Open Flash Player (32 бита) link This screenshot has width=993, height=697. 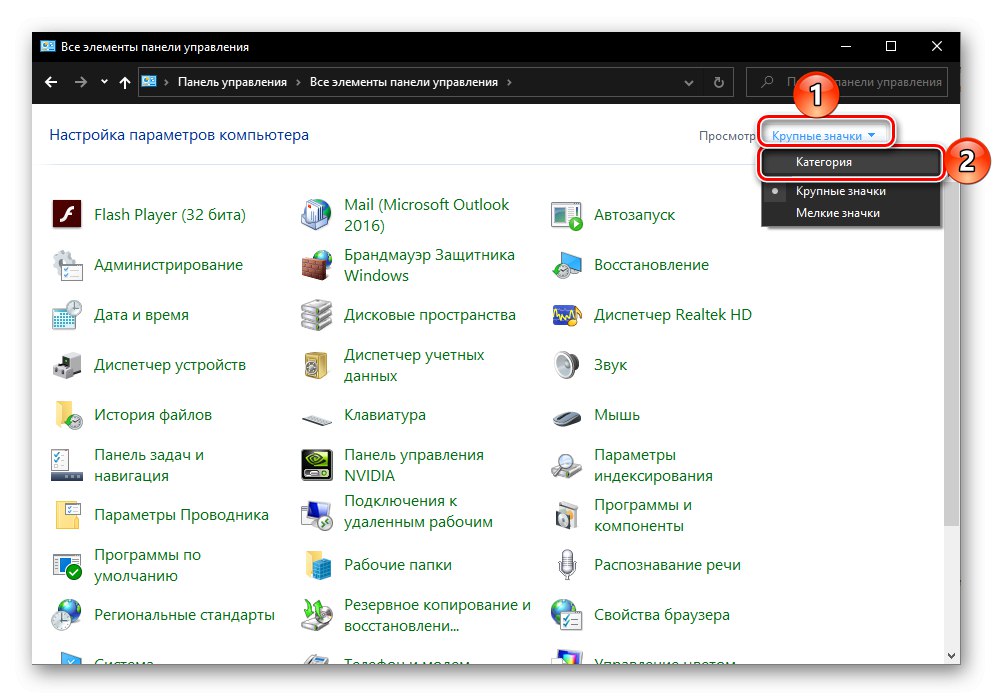170,215
